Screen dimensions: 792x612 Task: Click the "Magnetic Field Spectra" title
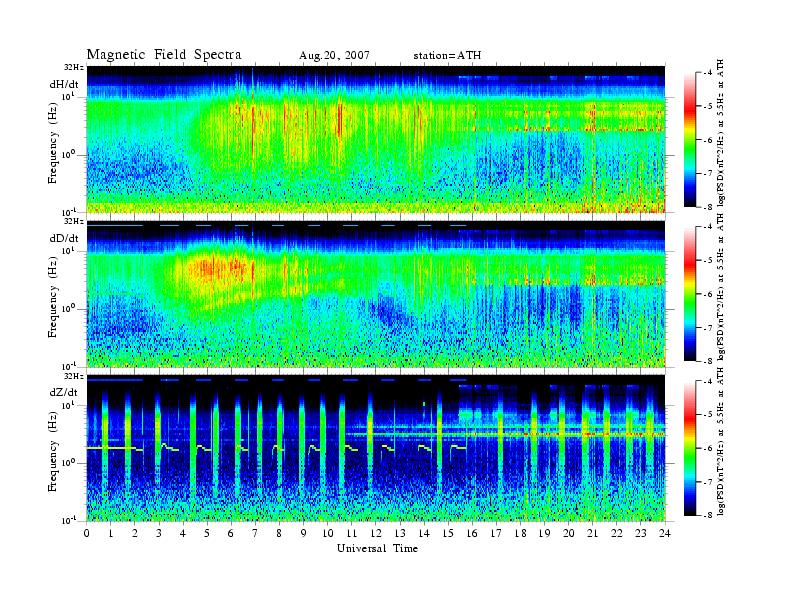click(164, 55)
